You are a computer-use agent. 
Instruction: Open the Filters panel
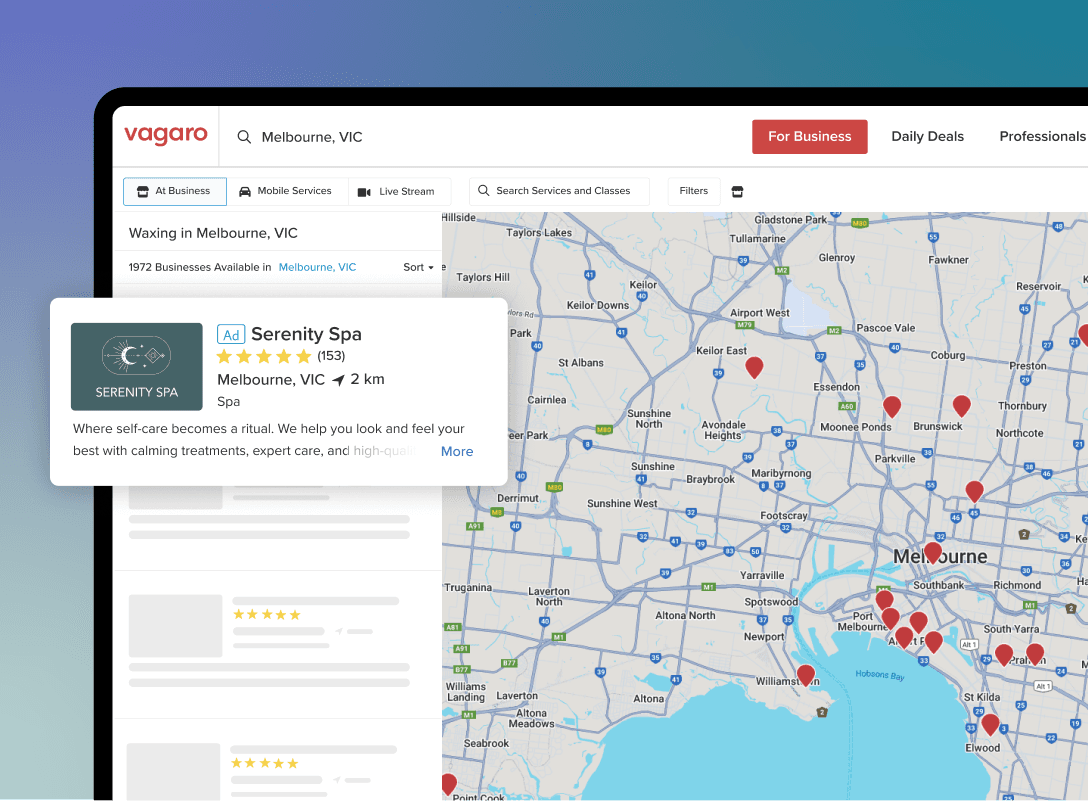pyautogui.click(x=694, y=191)
